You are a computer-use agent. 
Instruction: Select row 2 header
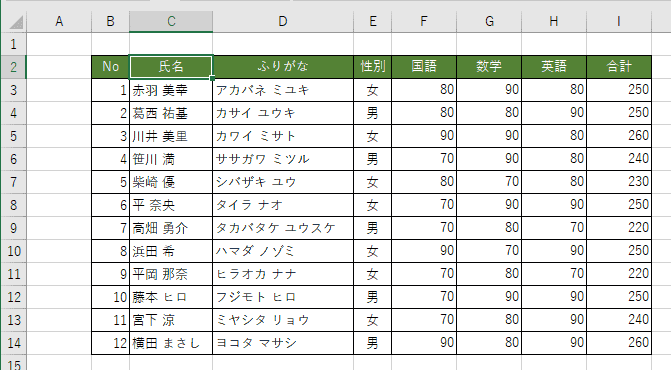[x=13, y=67]
